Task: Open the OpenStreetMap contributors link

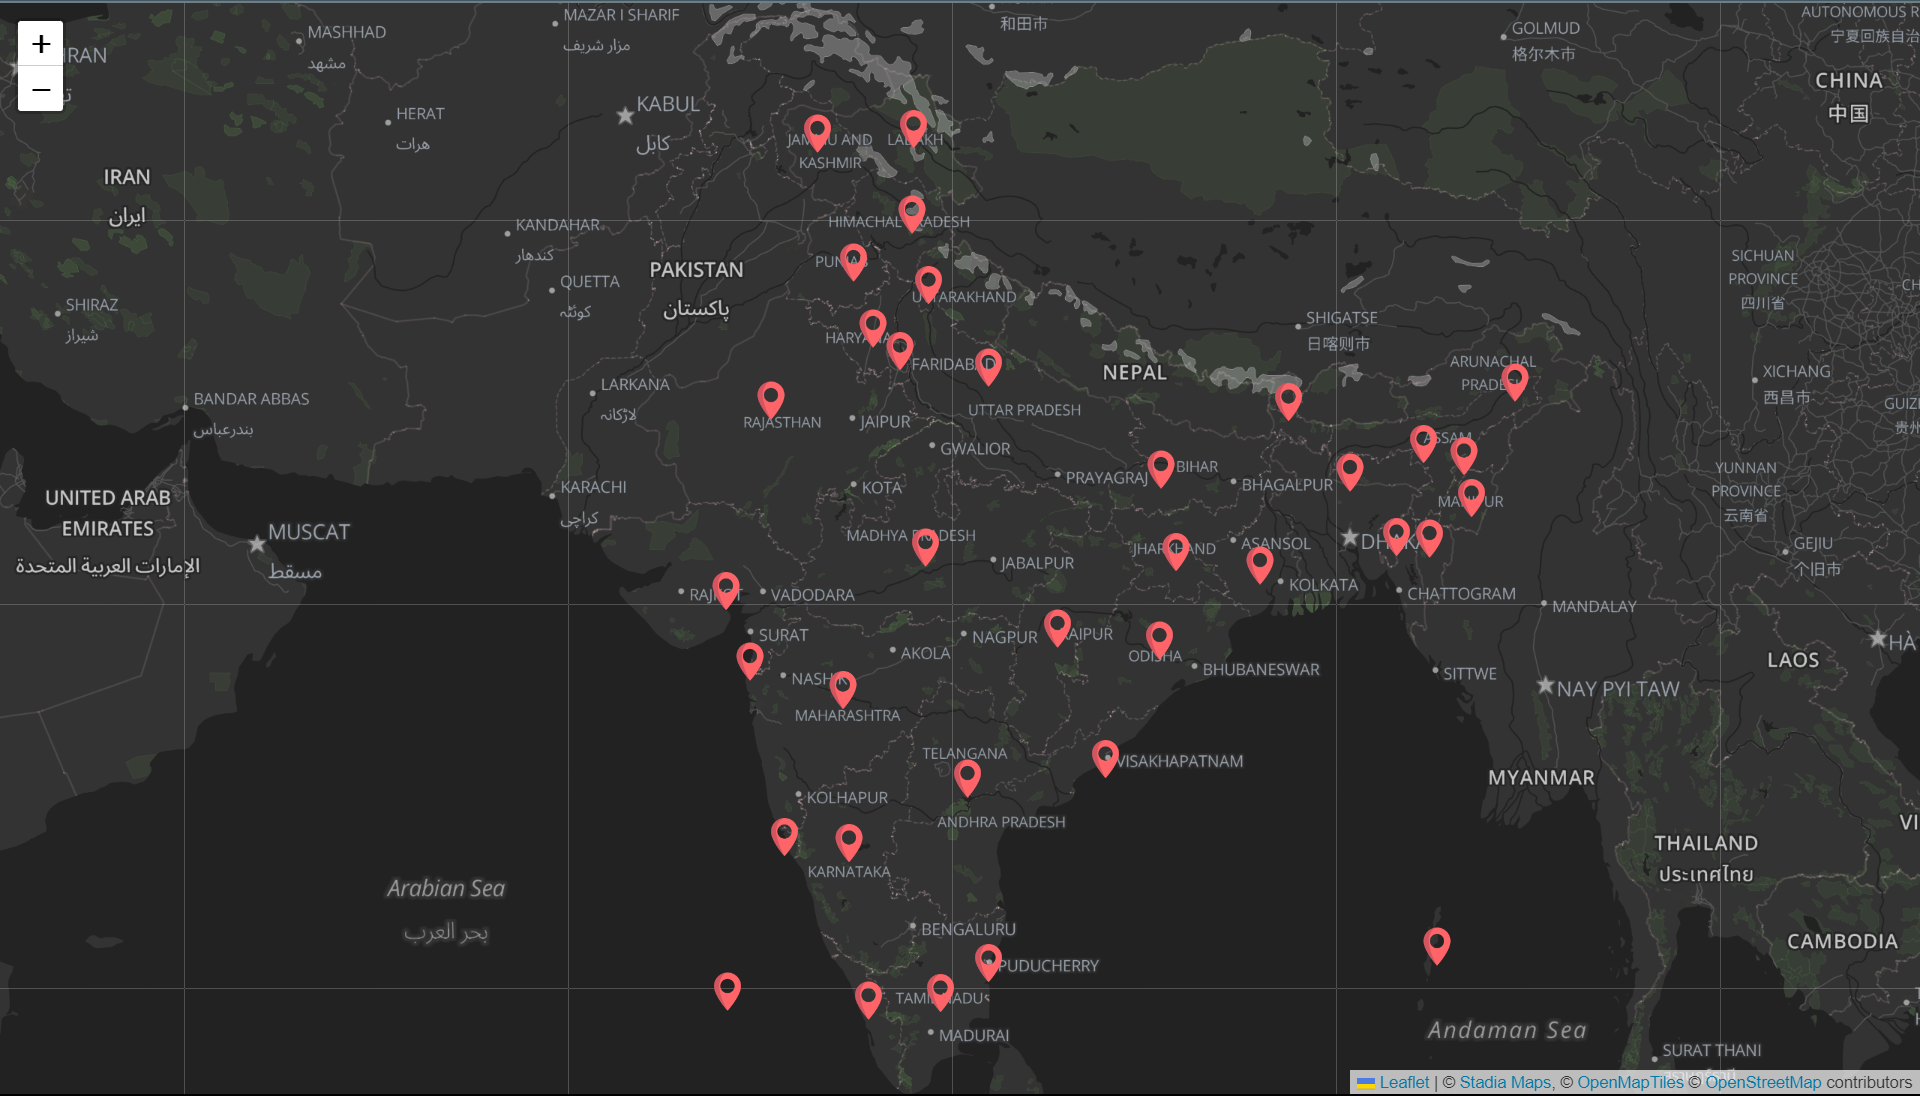Action: click(1763, 1082)
